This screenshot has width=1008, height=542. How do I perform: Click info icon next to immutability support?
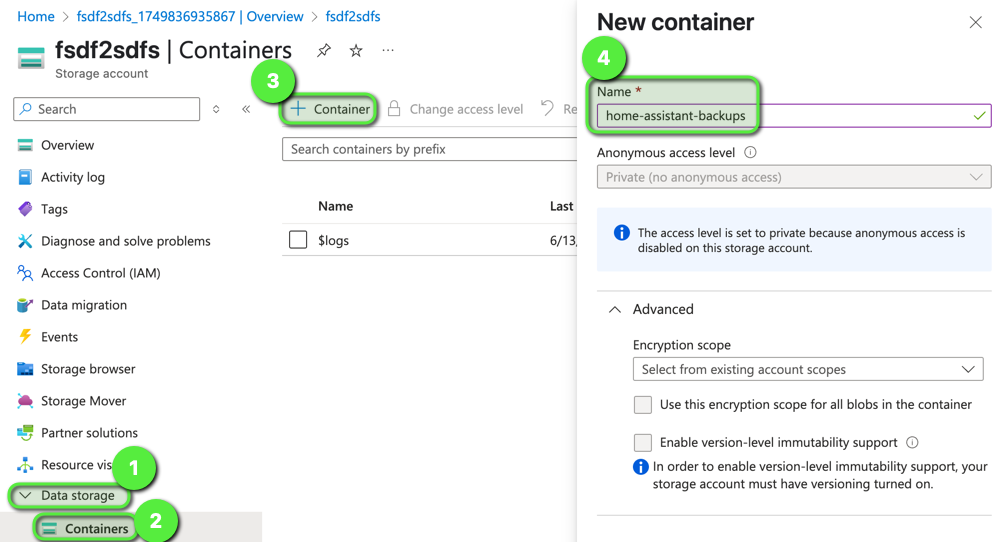pyautogui.click(x=912, y=442)
